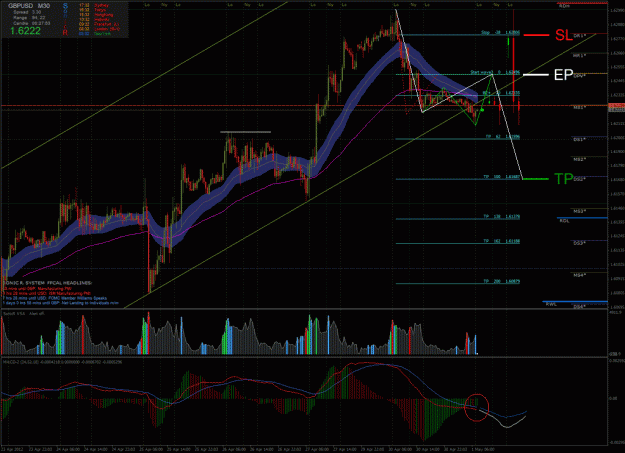Select the DS1 pivot label

580,140
